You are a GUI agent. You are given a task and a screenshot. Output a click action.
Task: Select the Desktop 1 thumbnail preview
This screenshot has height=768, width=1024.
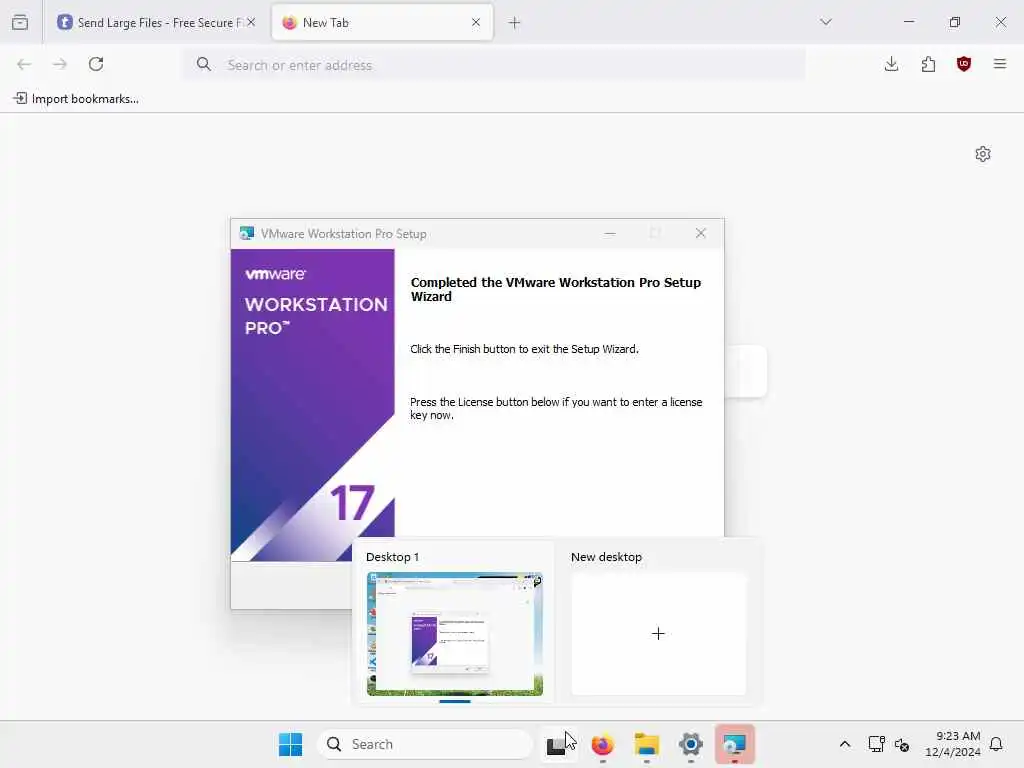tap(455, 633)
